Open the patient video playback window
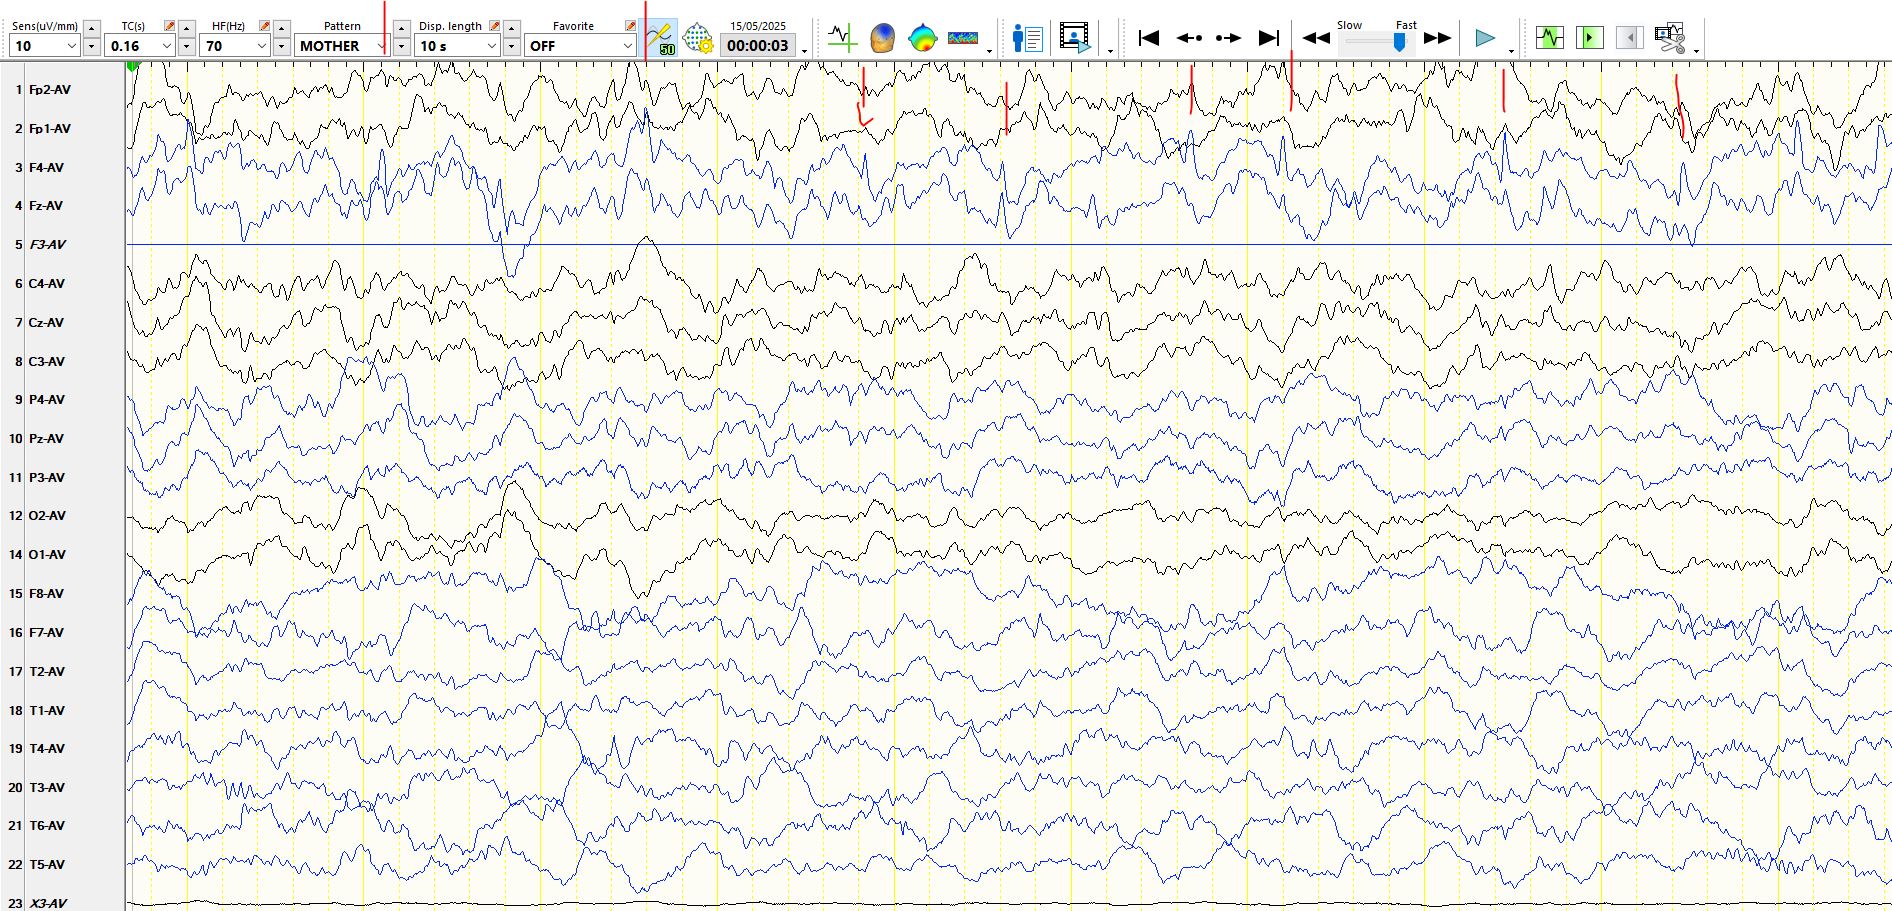The height and width of the screenshot is (911, 1892). pyautogui.click(x=1075, y=39)
